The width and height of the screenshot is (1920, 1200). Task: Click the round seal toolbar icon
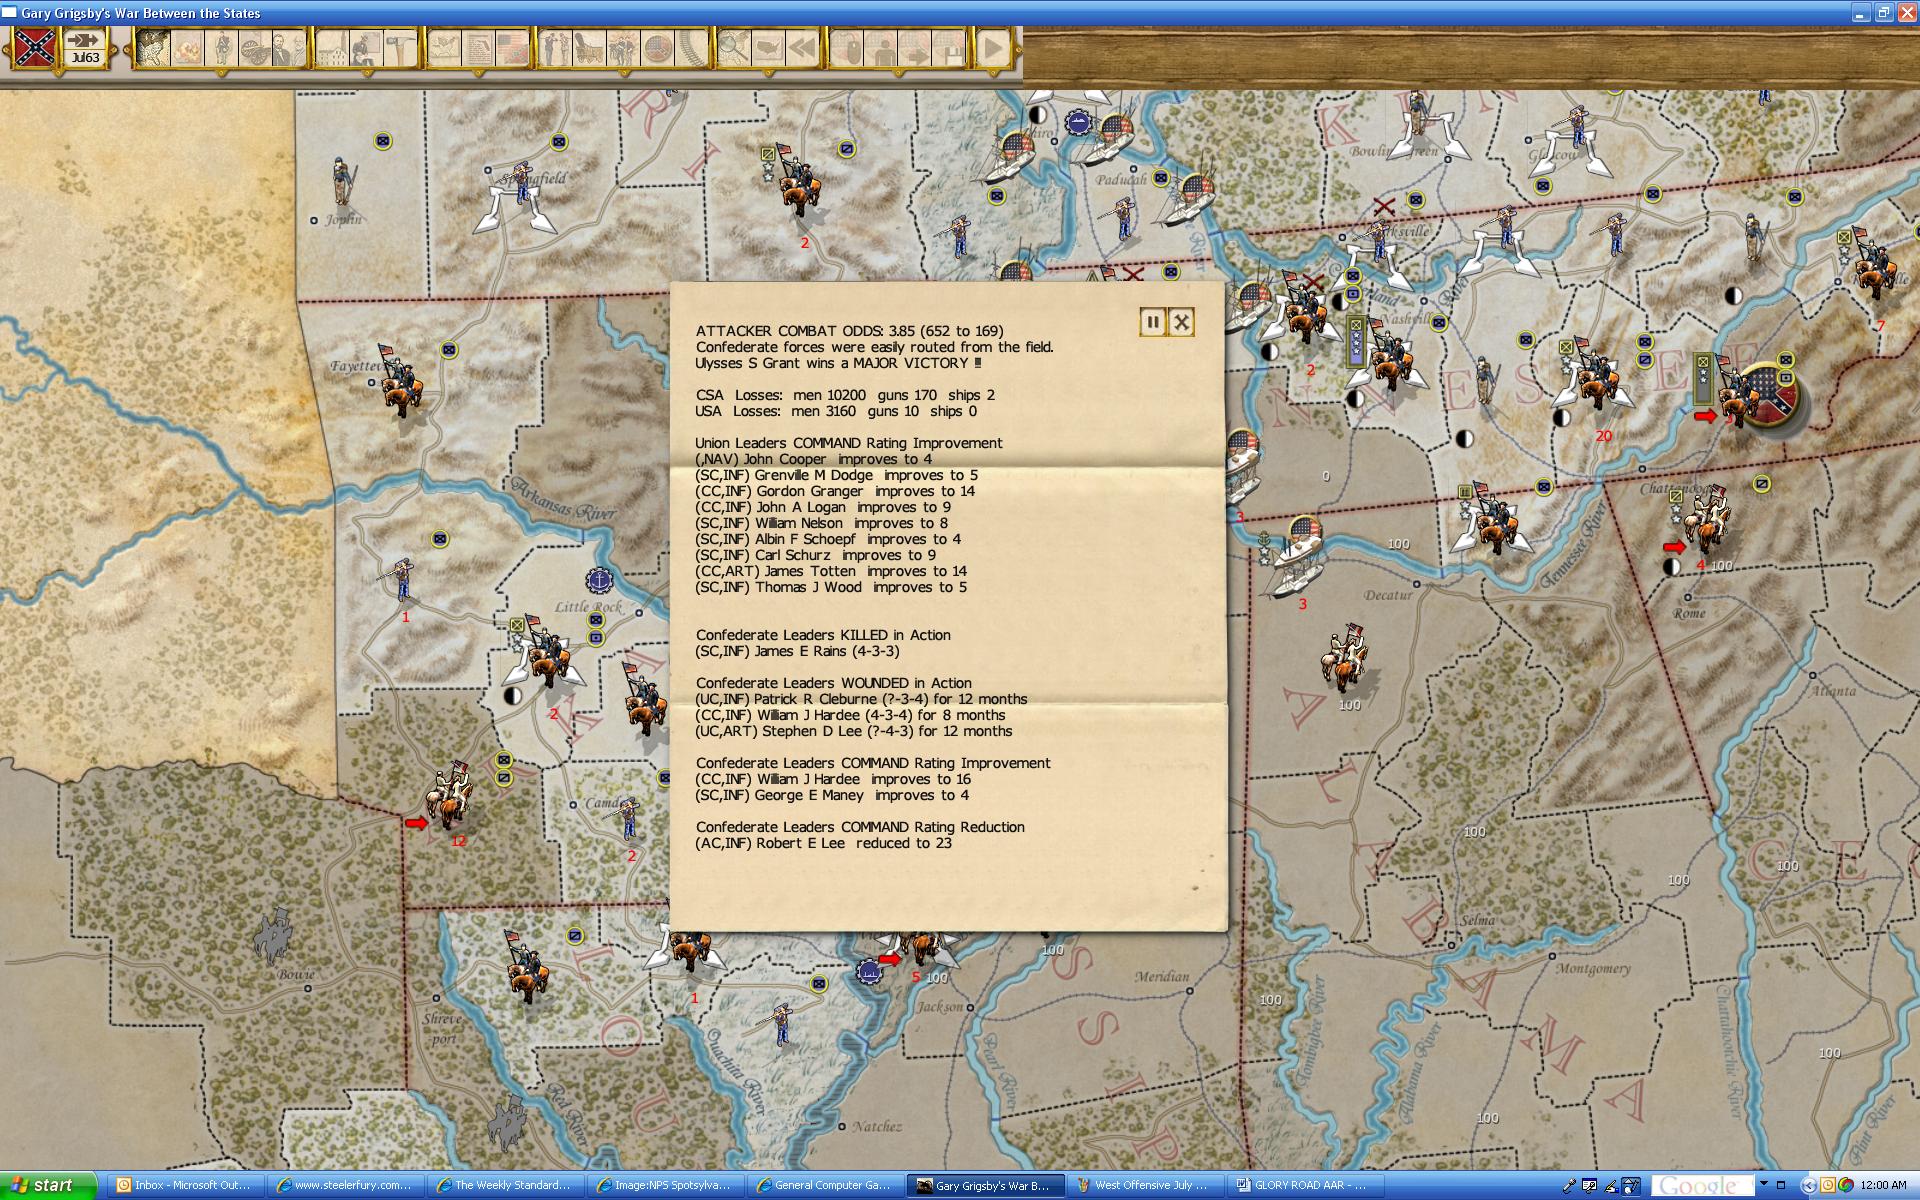[658, 48]
